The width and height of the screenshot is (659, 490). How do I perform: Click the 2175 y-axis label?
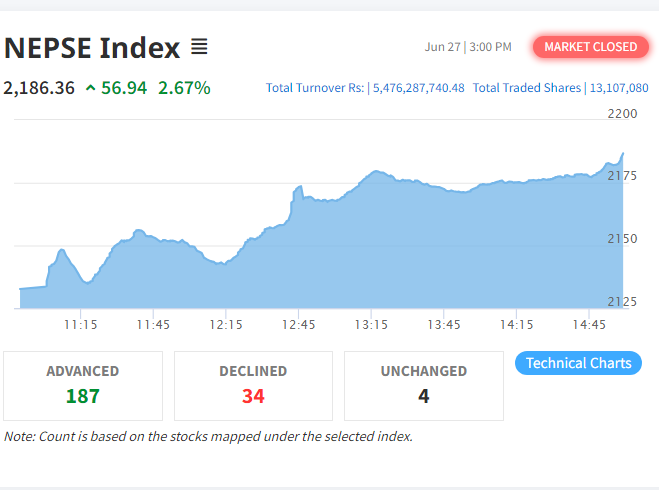coord(622,176)
